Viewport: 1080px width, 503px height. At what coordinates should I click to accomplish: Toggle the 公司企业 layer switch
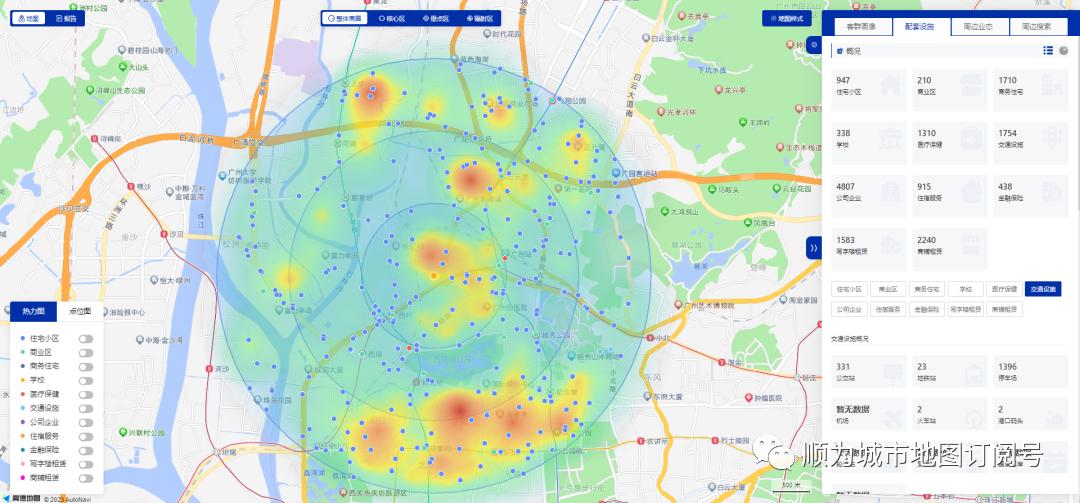coord(85,422)
